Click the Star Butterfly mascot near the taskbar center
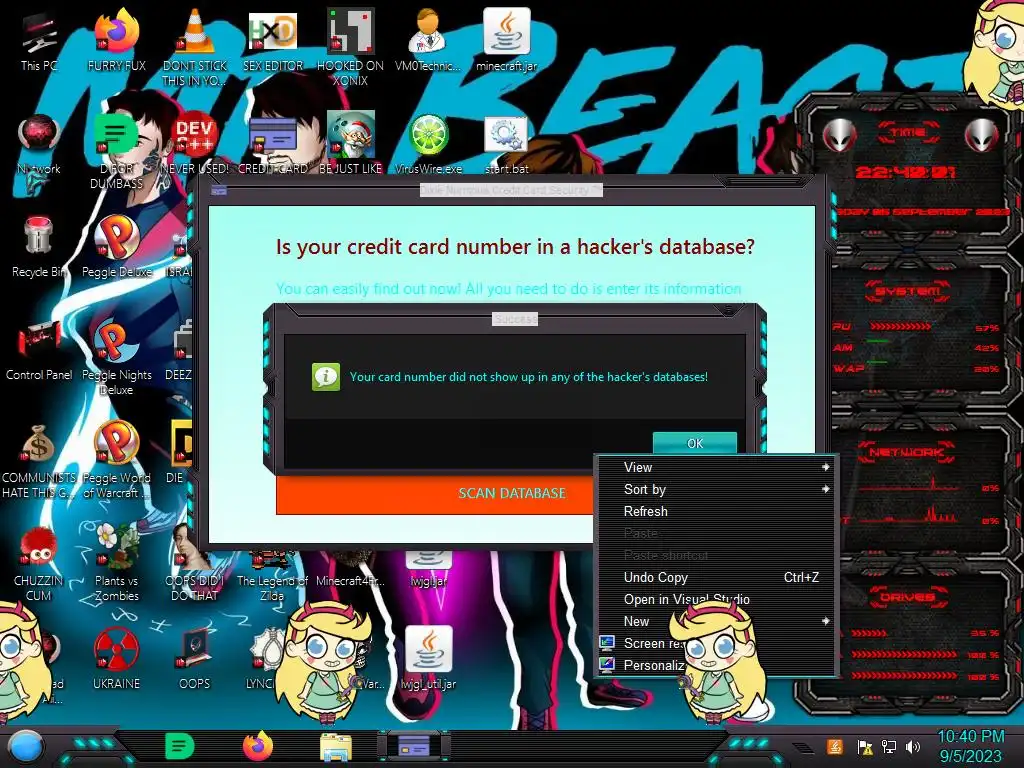1024x768 pixels. [325, 663]
